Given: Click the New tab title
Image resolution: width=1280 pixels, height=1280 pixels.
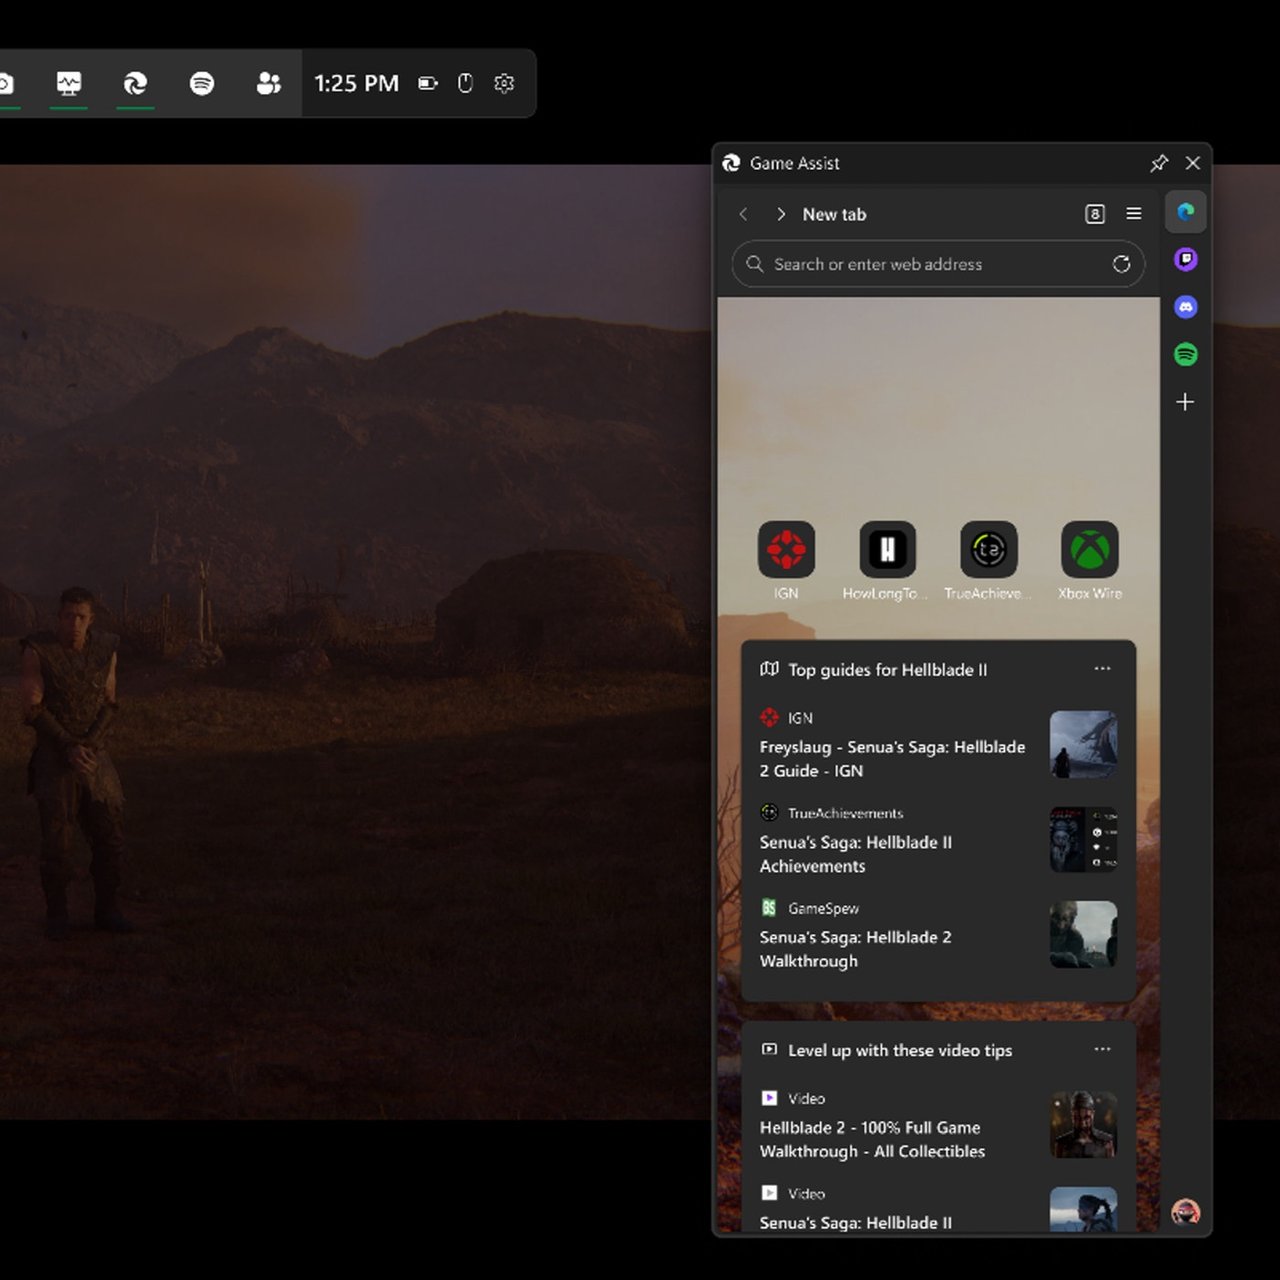Looking at the screenshot, I should tap(834, 214).
